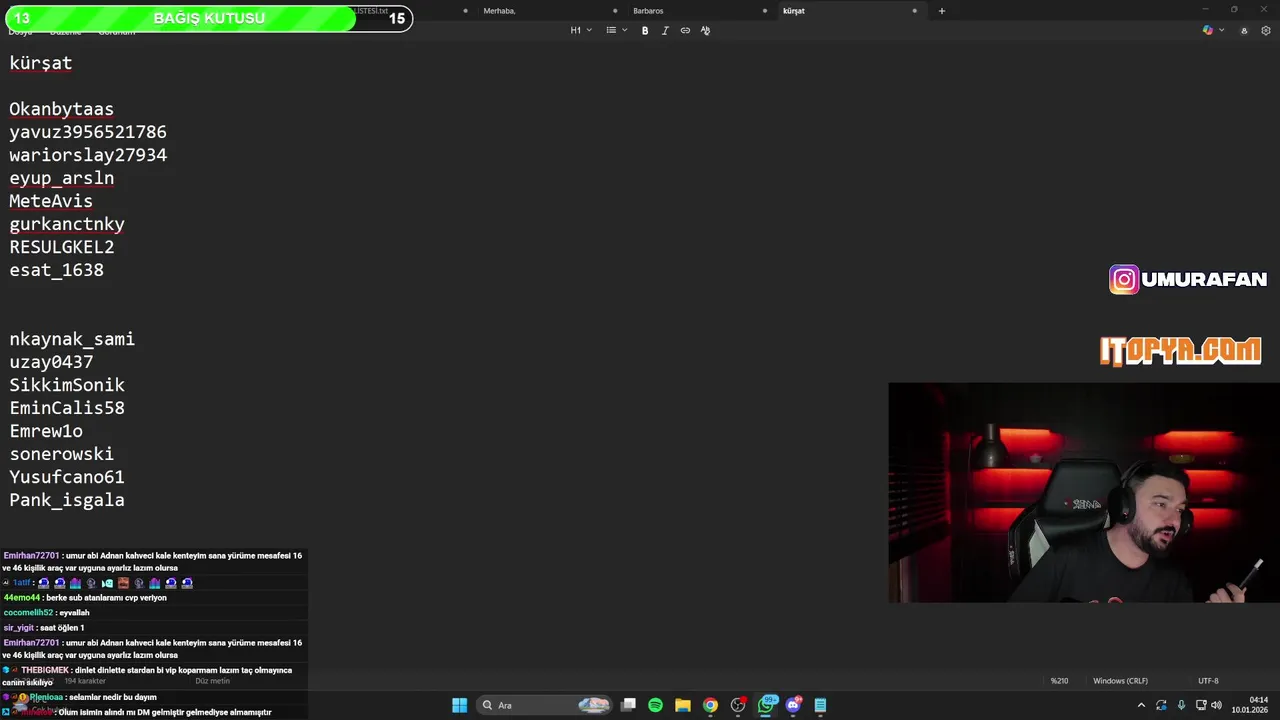Switch to the Barbaros tab
The height and width of the screenshot is (720, 1280).
coord(648,11)
